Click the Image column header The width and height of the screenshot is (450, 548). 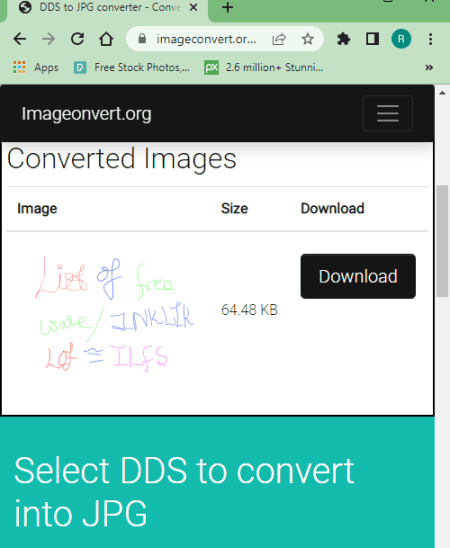(x=37, y=209)
